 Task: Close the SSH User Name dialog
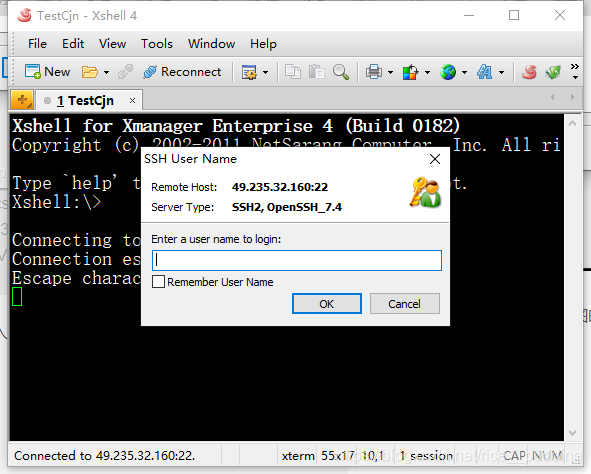click(x=435, y=159)
